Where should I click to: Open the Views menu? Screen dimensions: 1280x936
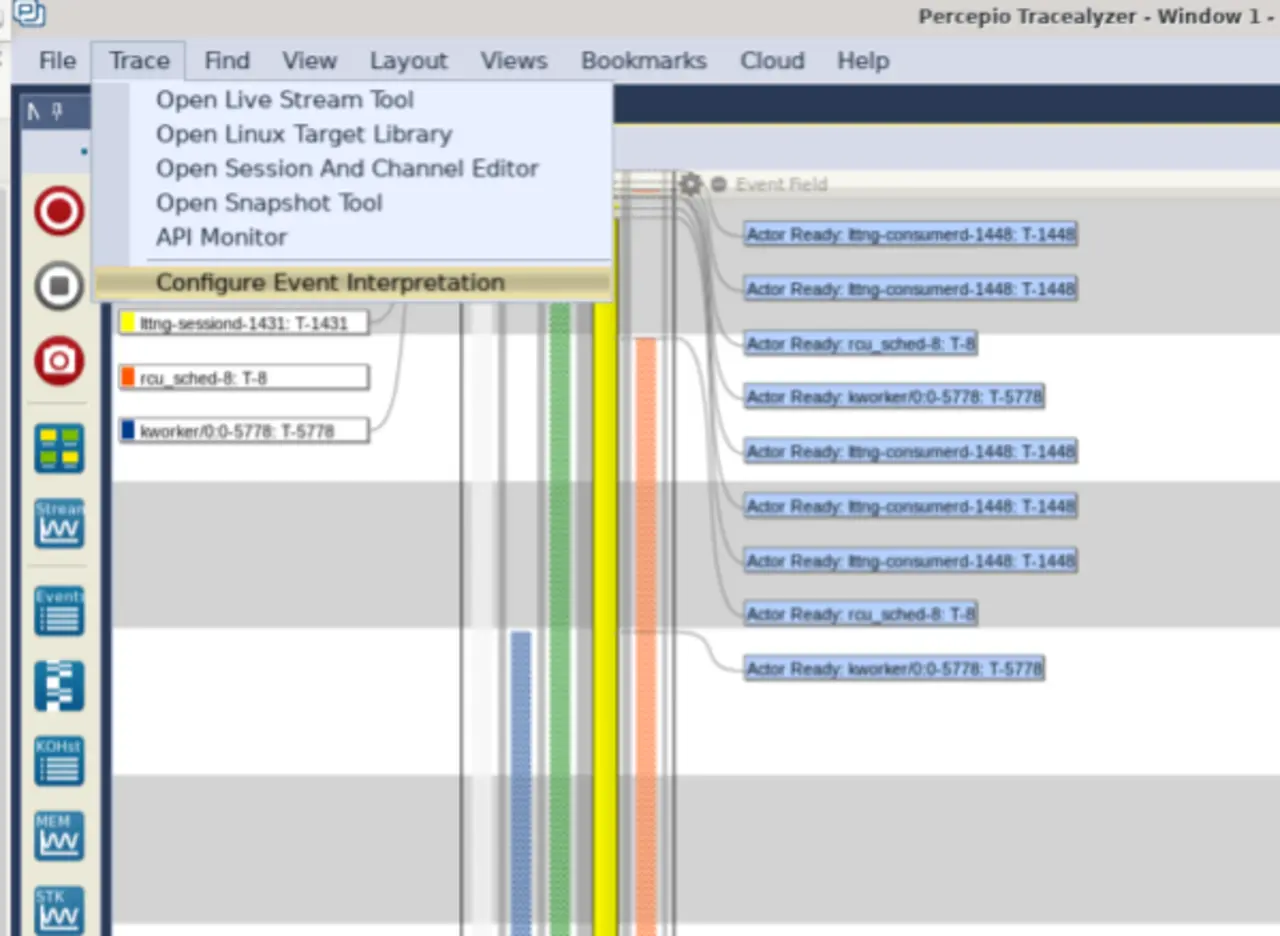click(513, 61)
